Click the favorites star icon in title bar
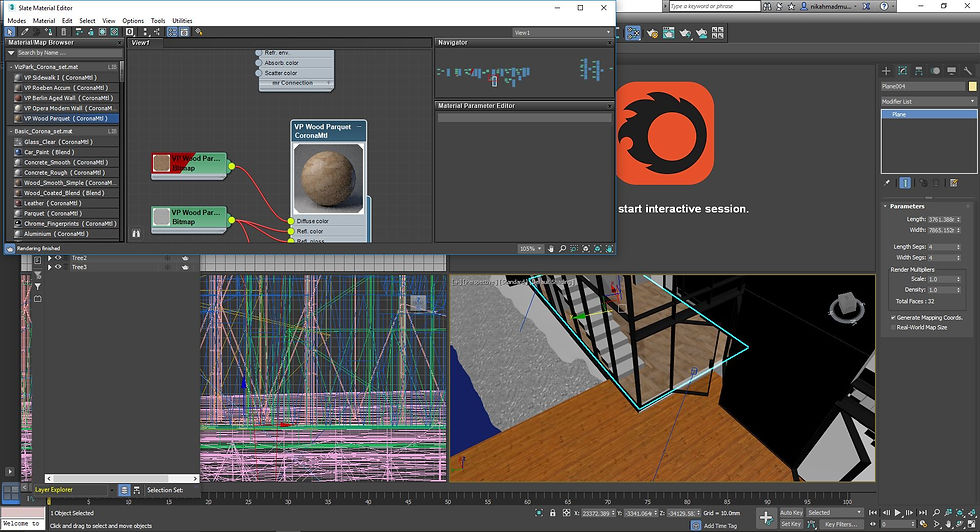The width and height of the screenshot is (980, 532). (791, 6)
